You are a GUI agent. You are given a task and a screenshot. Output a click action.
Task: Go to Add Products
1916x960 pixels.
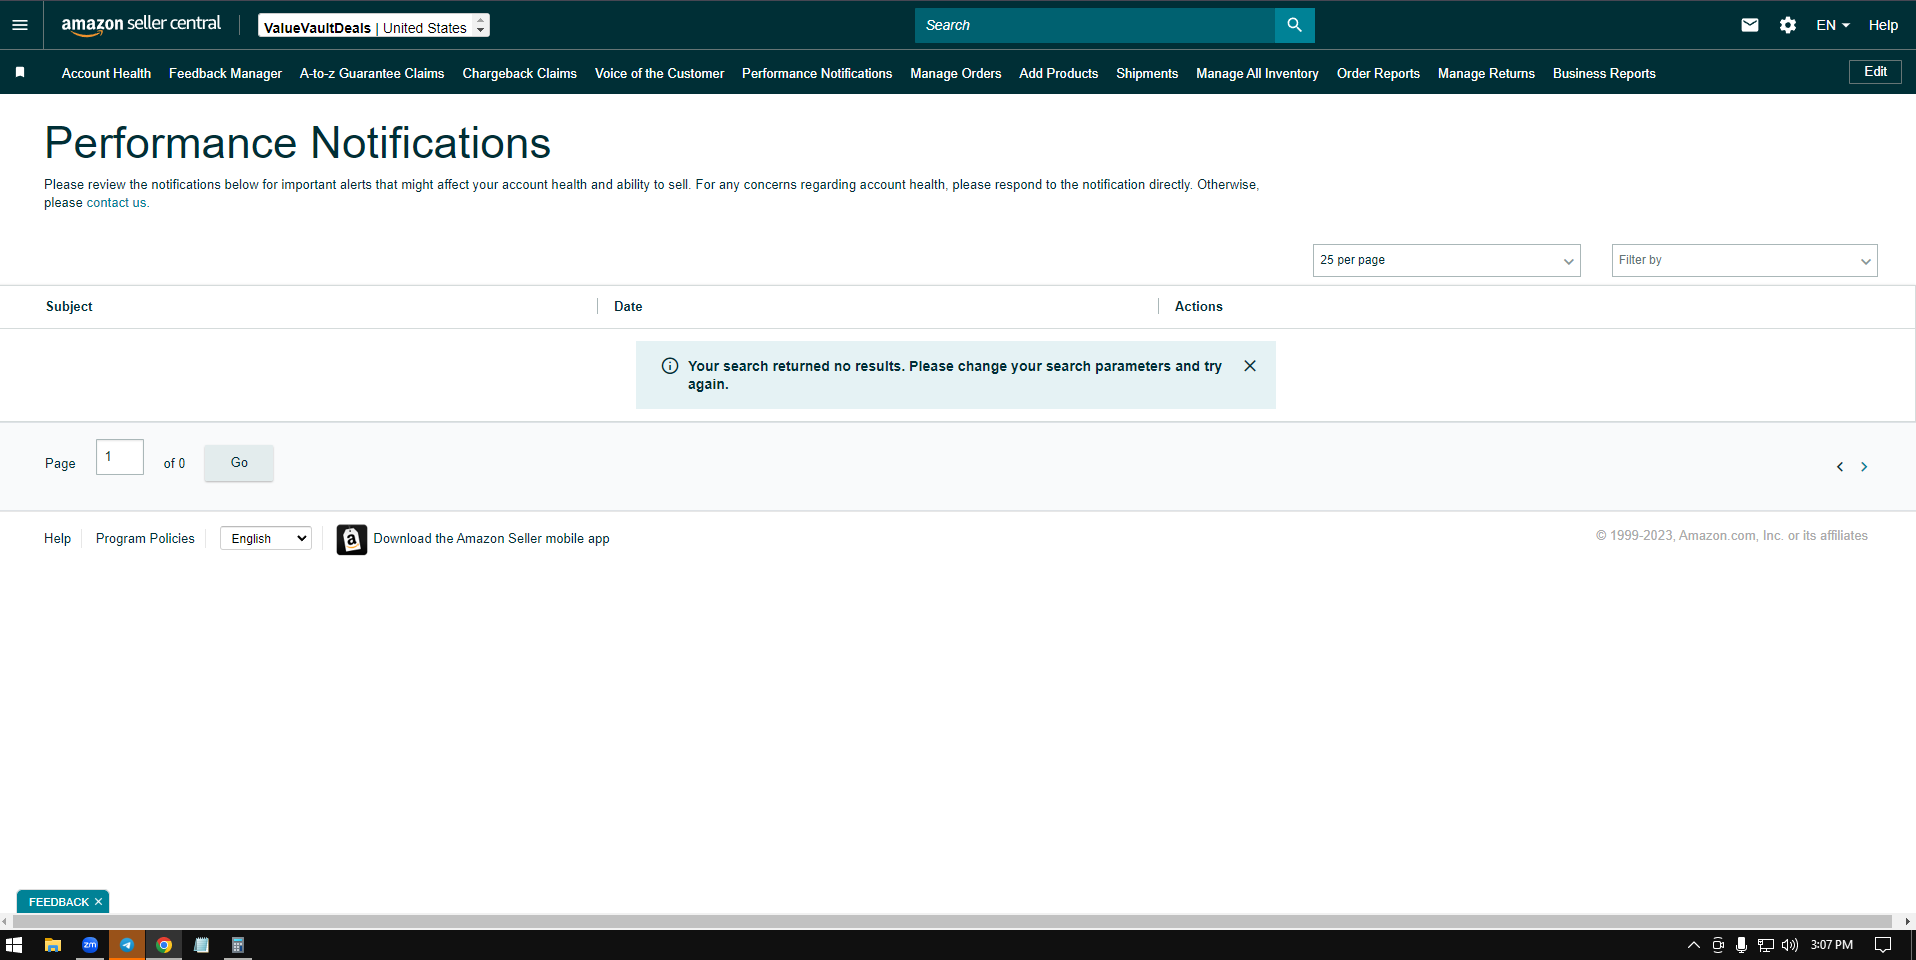click(x=1058, y=73)
